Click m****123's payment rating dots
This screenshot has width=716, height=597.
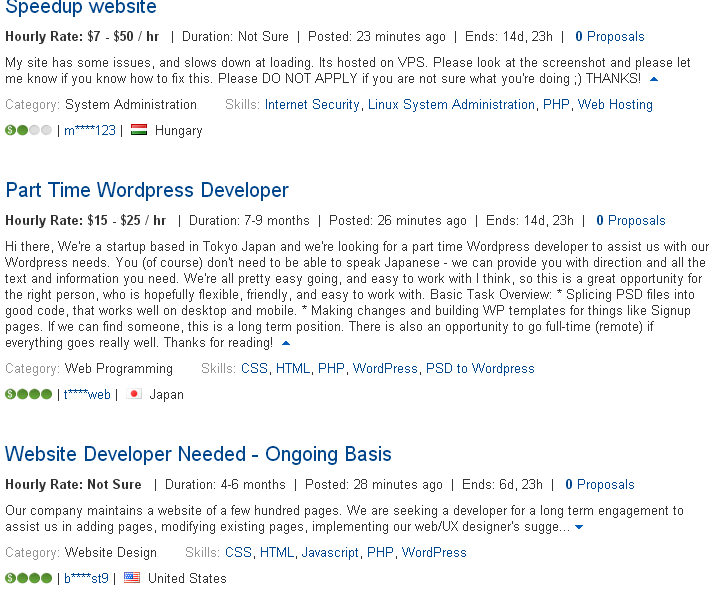click(x=28, y=130)
